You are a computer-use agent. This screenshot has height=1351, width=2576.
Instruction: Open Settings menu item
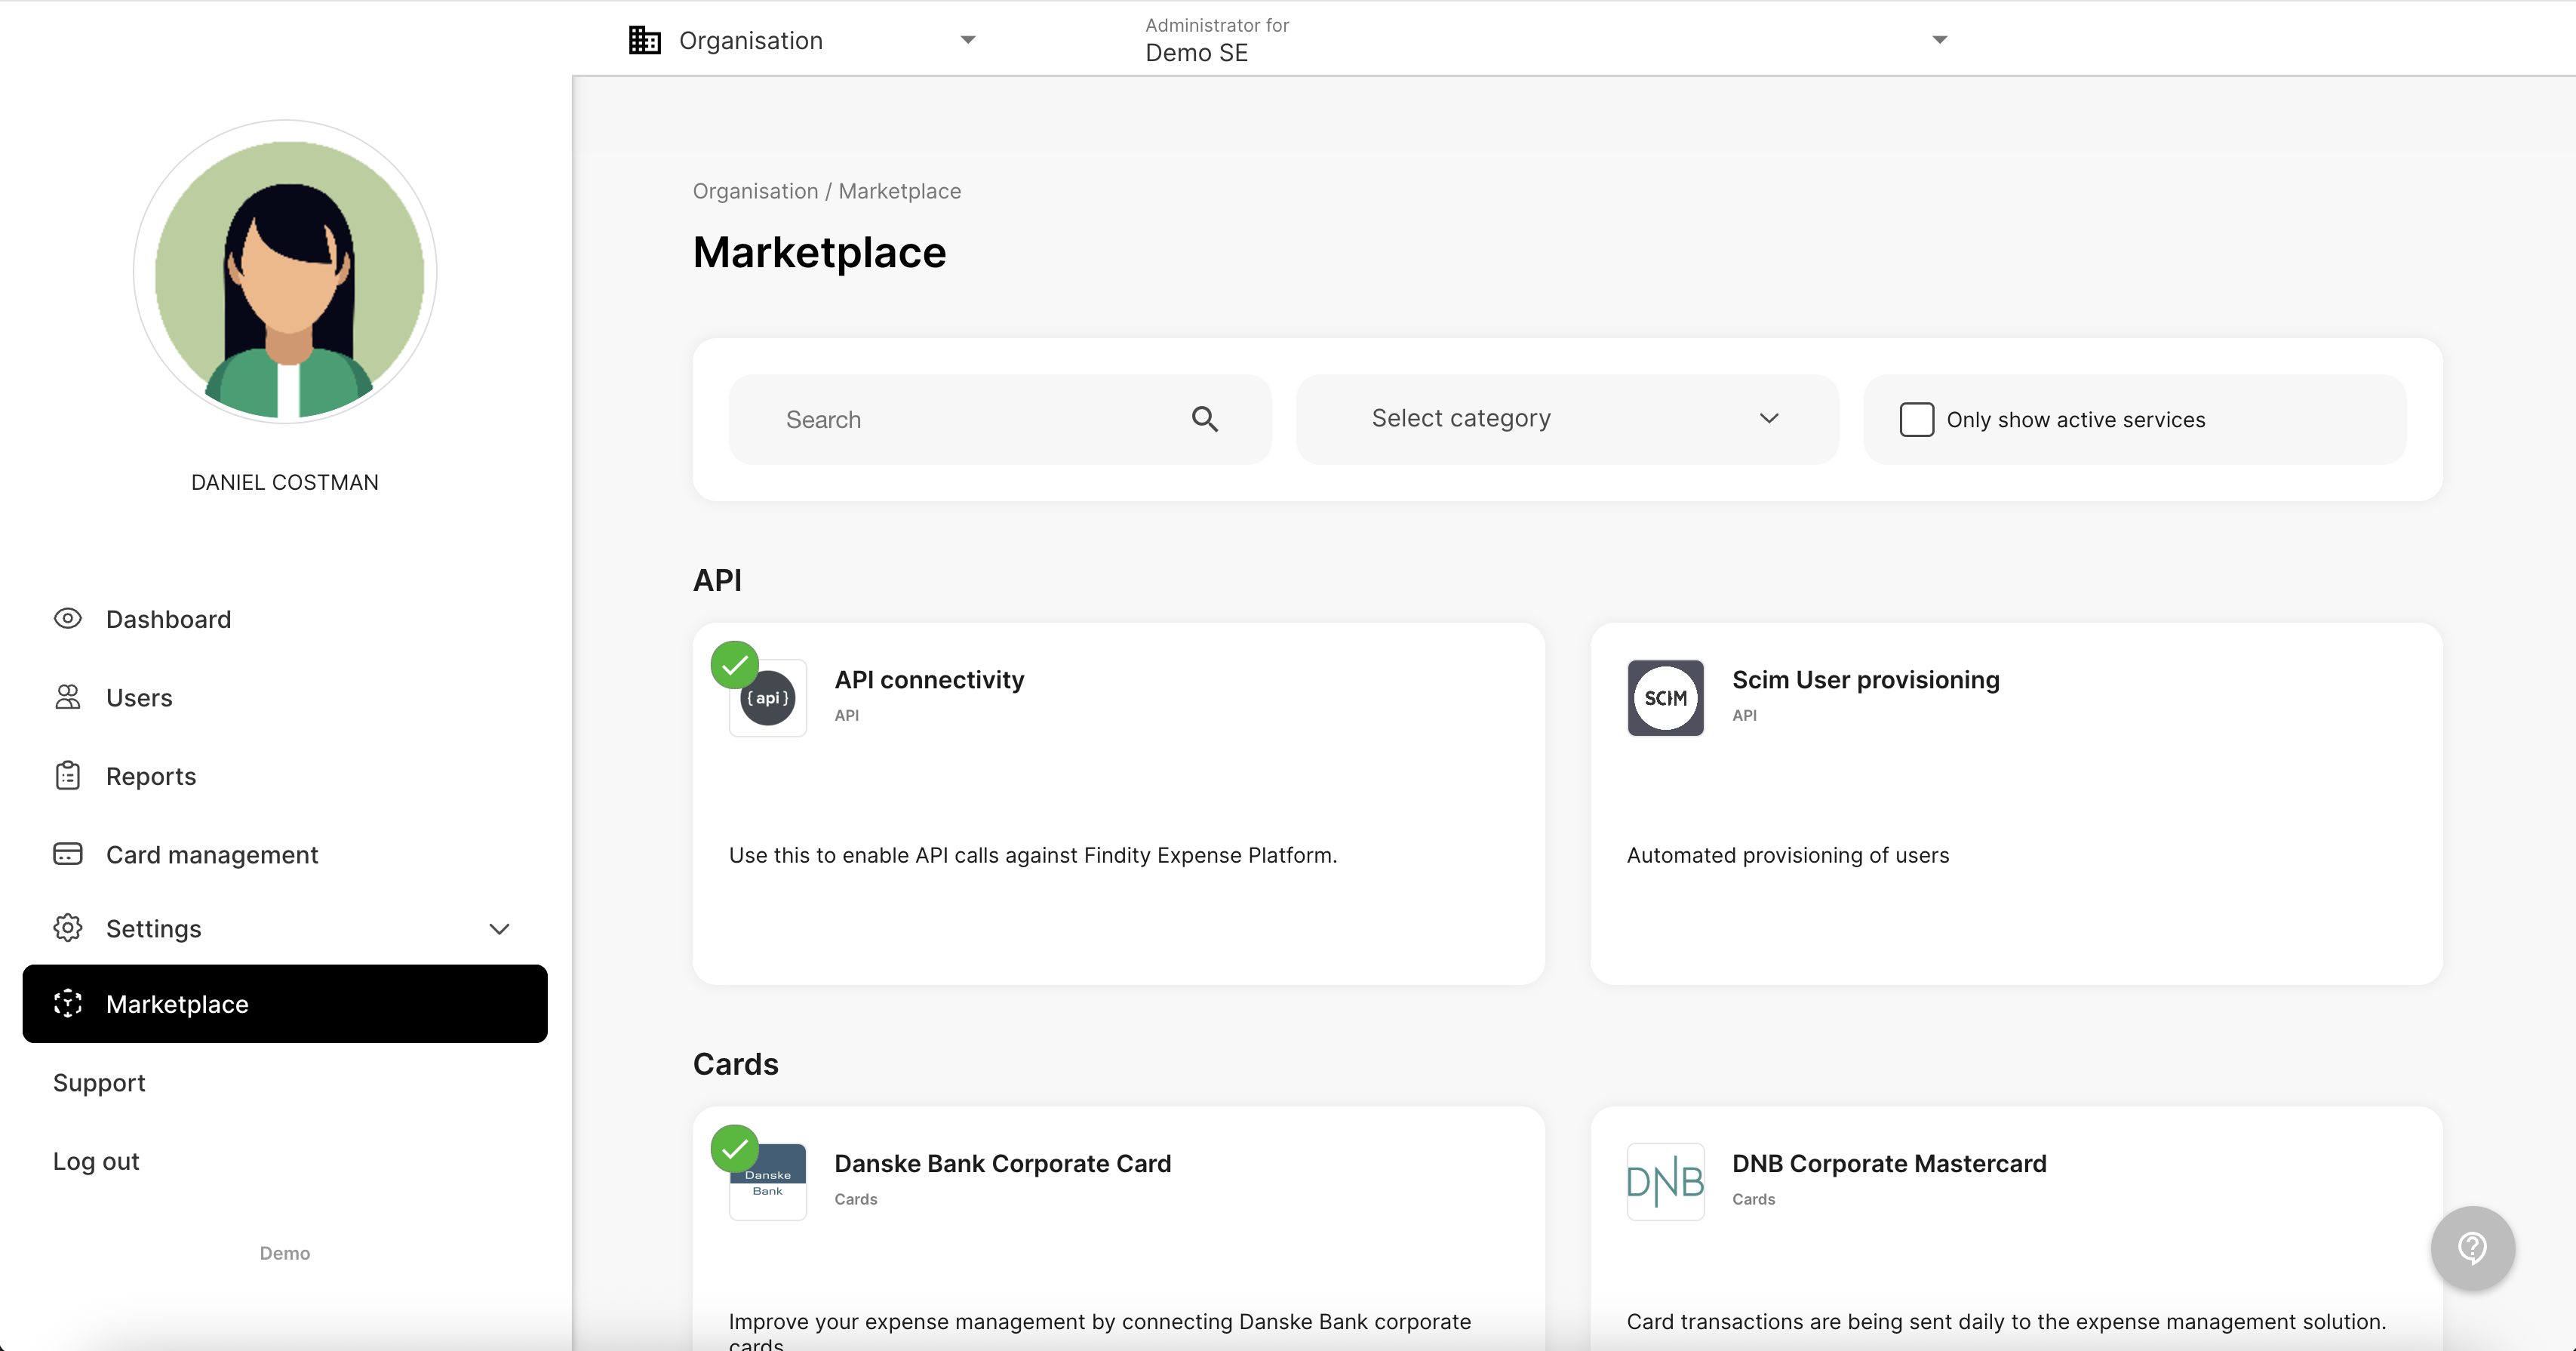pos(285,929)
